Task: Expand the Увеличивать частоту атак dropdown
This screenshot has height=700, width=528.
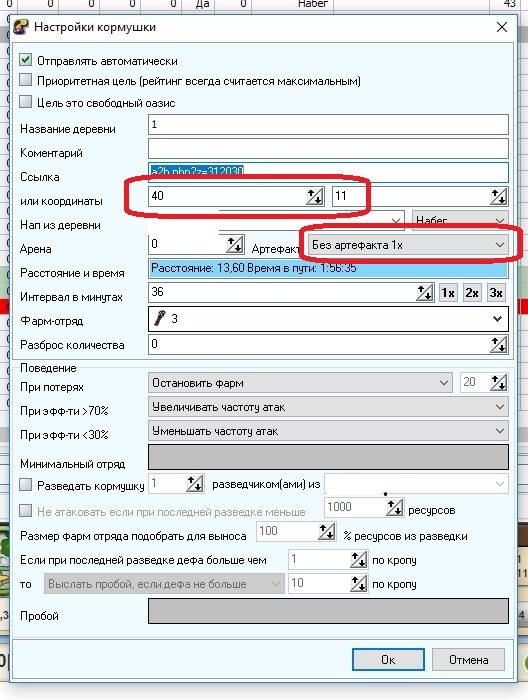Action: 328,407
